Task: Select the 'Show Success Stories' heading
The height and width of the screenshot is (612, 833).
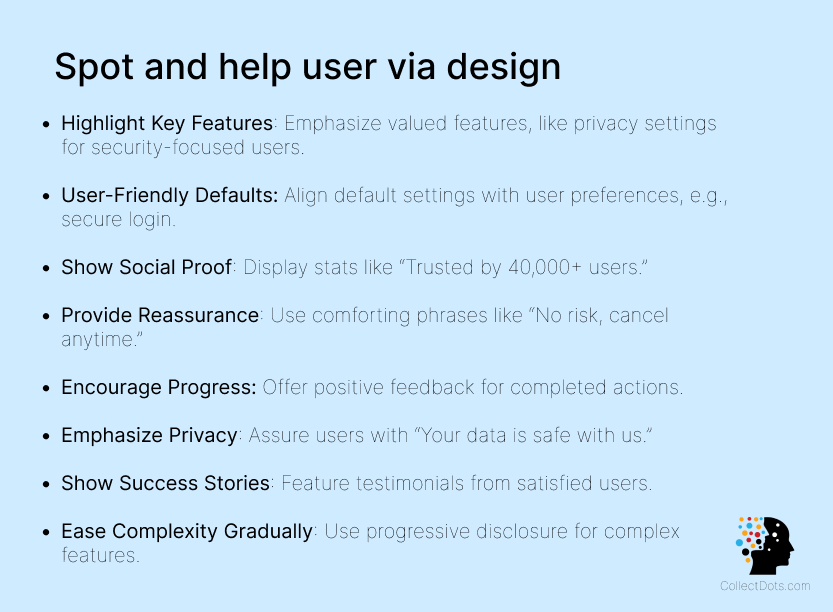Action: click(x=165, y=483)
